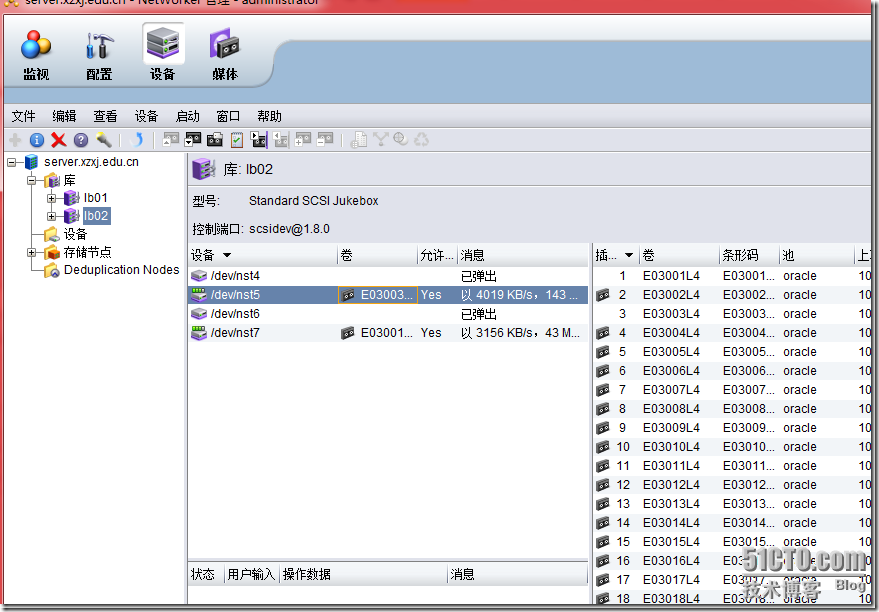Click the sort arrow on 插... slot column header

tap(629, 256)
